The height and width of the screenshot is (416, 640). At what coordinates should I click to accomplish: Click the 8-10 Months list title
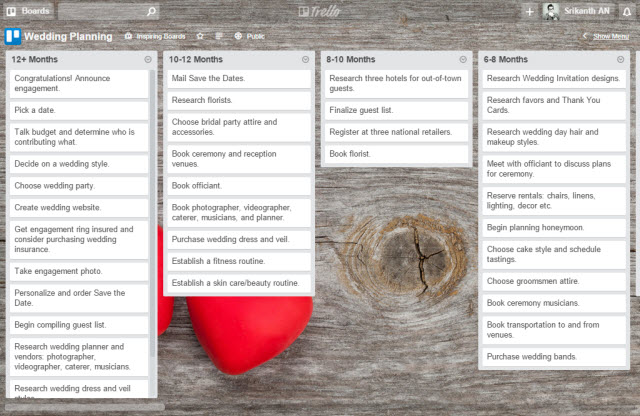[351, 60]
